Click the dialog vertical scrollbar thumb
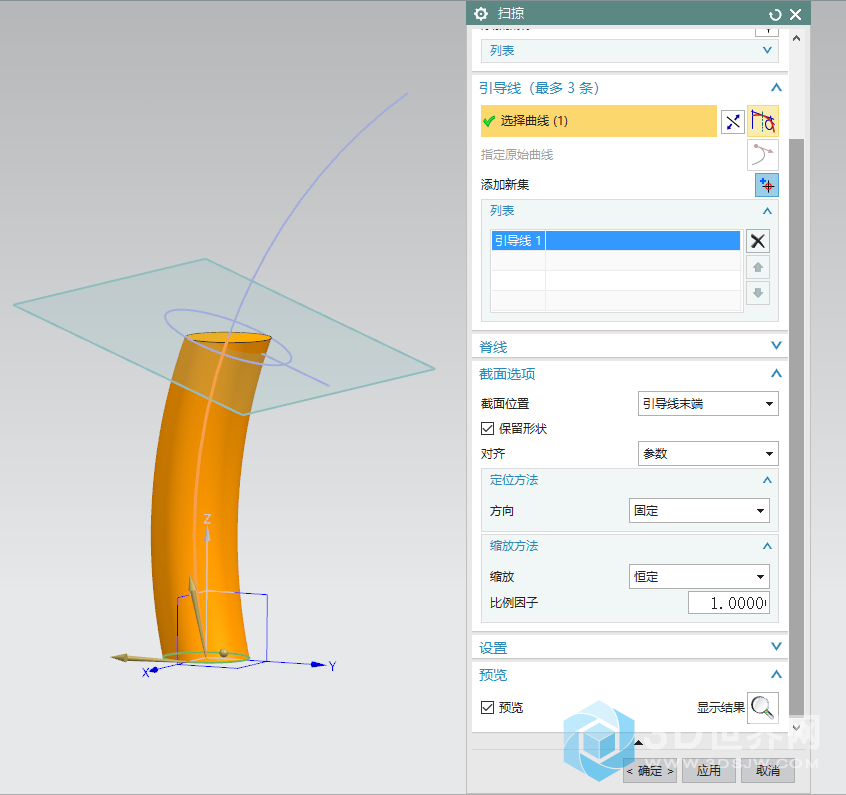 click(x=796, y=426)
